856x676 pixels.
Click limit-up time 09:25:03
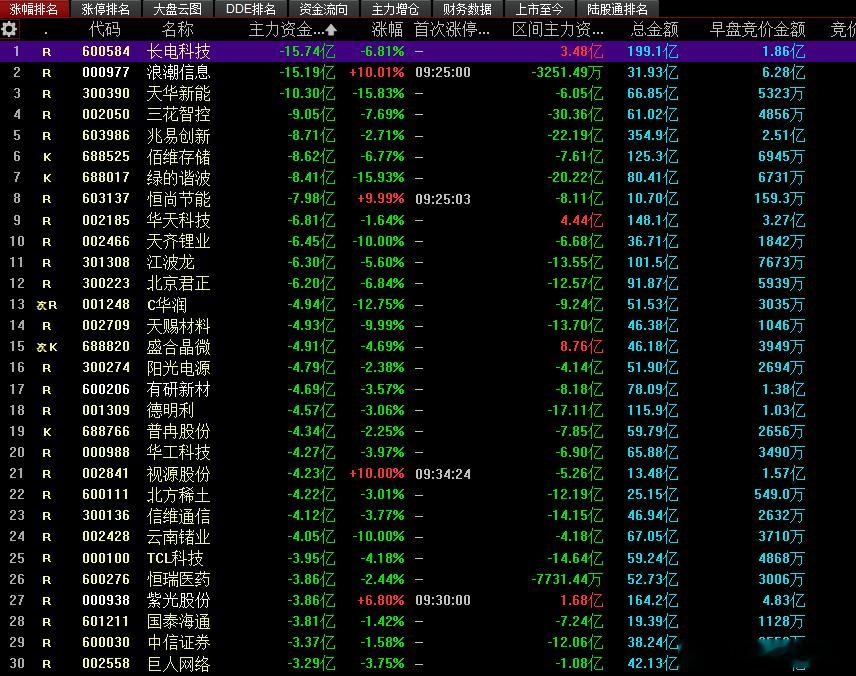pos(443,199)
